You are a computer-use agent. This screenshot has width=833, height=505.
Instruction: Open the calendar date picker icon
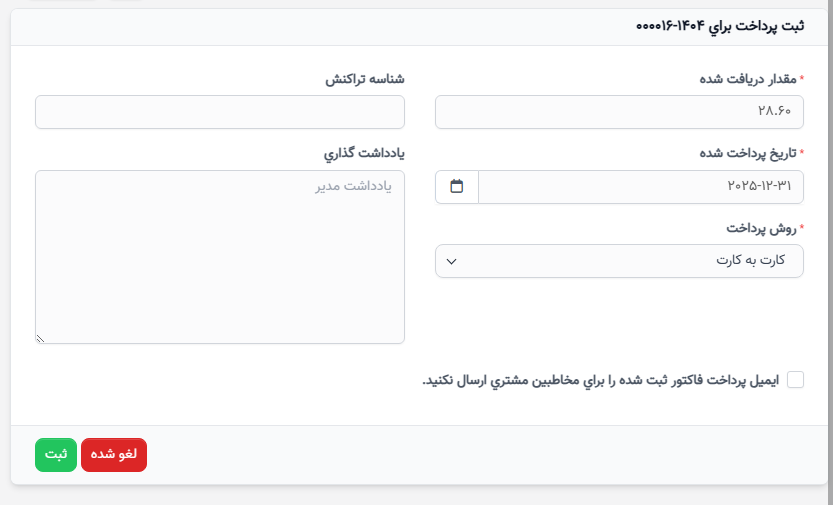[x=456, y=186]
